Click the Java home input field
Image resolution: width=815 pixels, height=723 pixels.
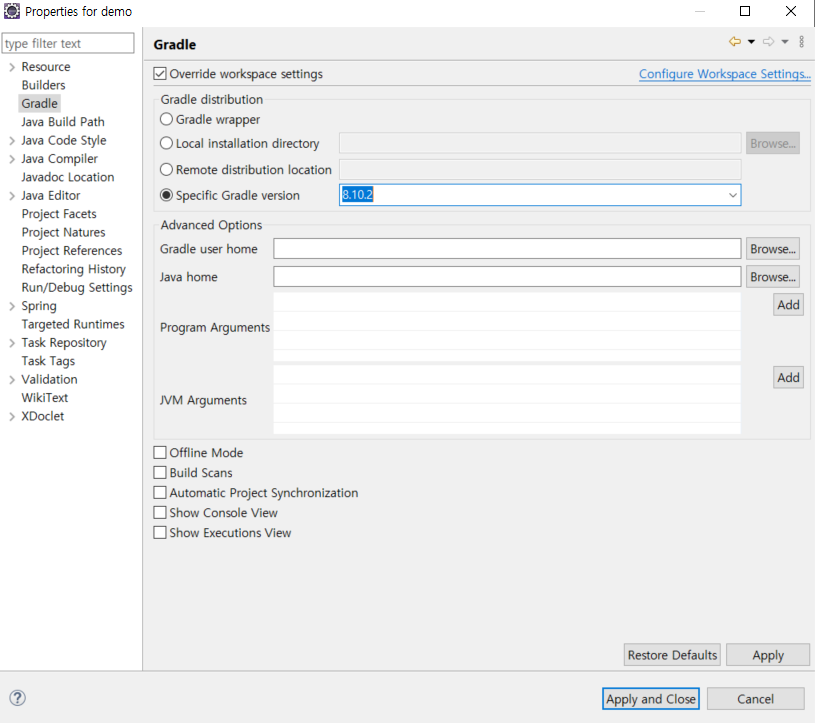[507, 277]
